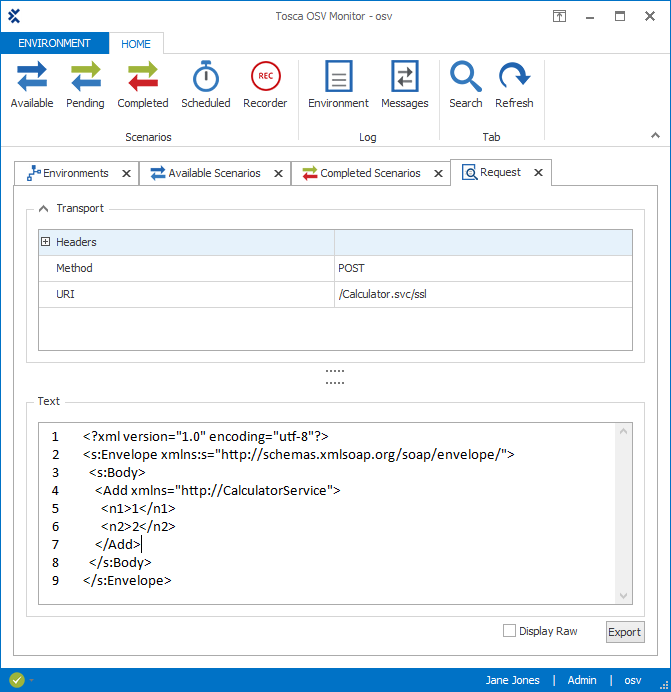Enable the Display Raw checkbox
The height and width of the screenshot is (692, 671).
click(510, 631)
